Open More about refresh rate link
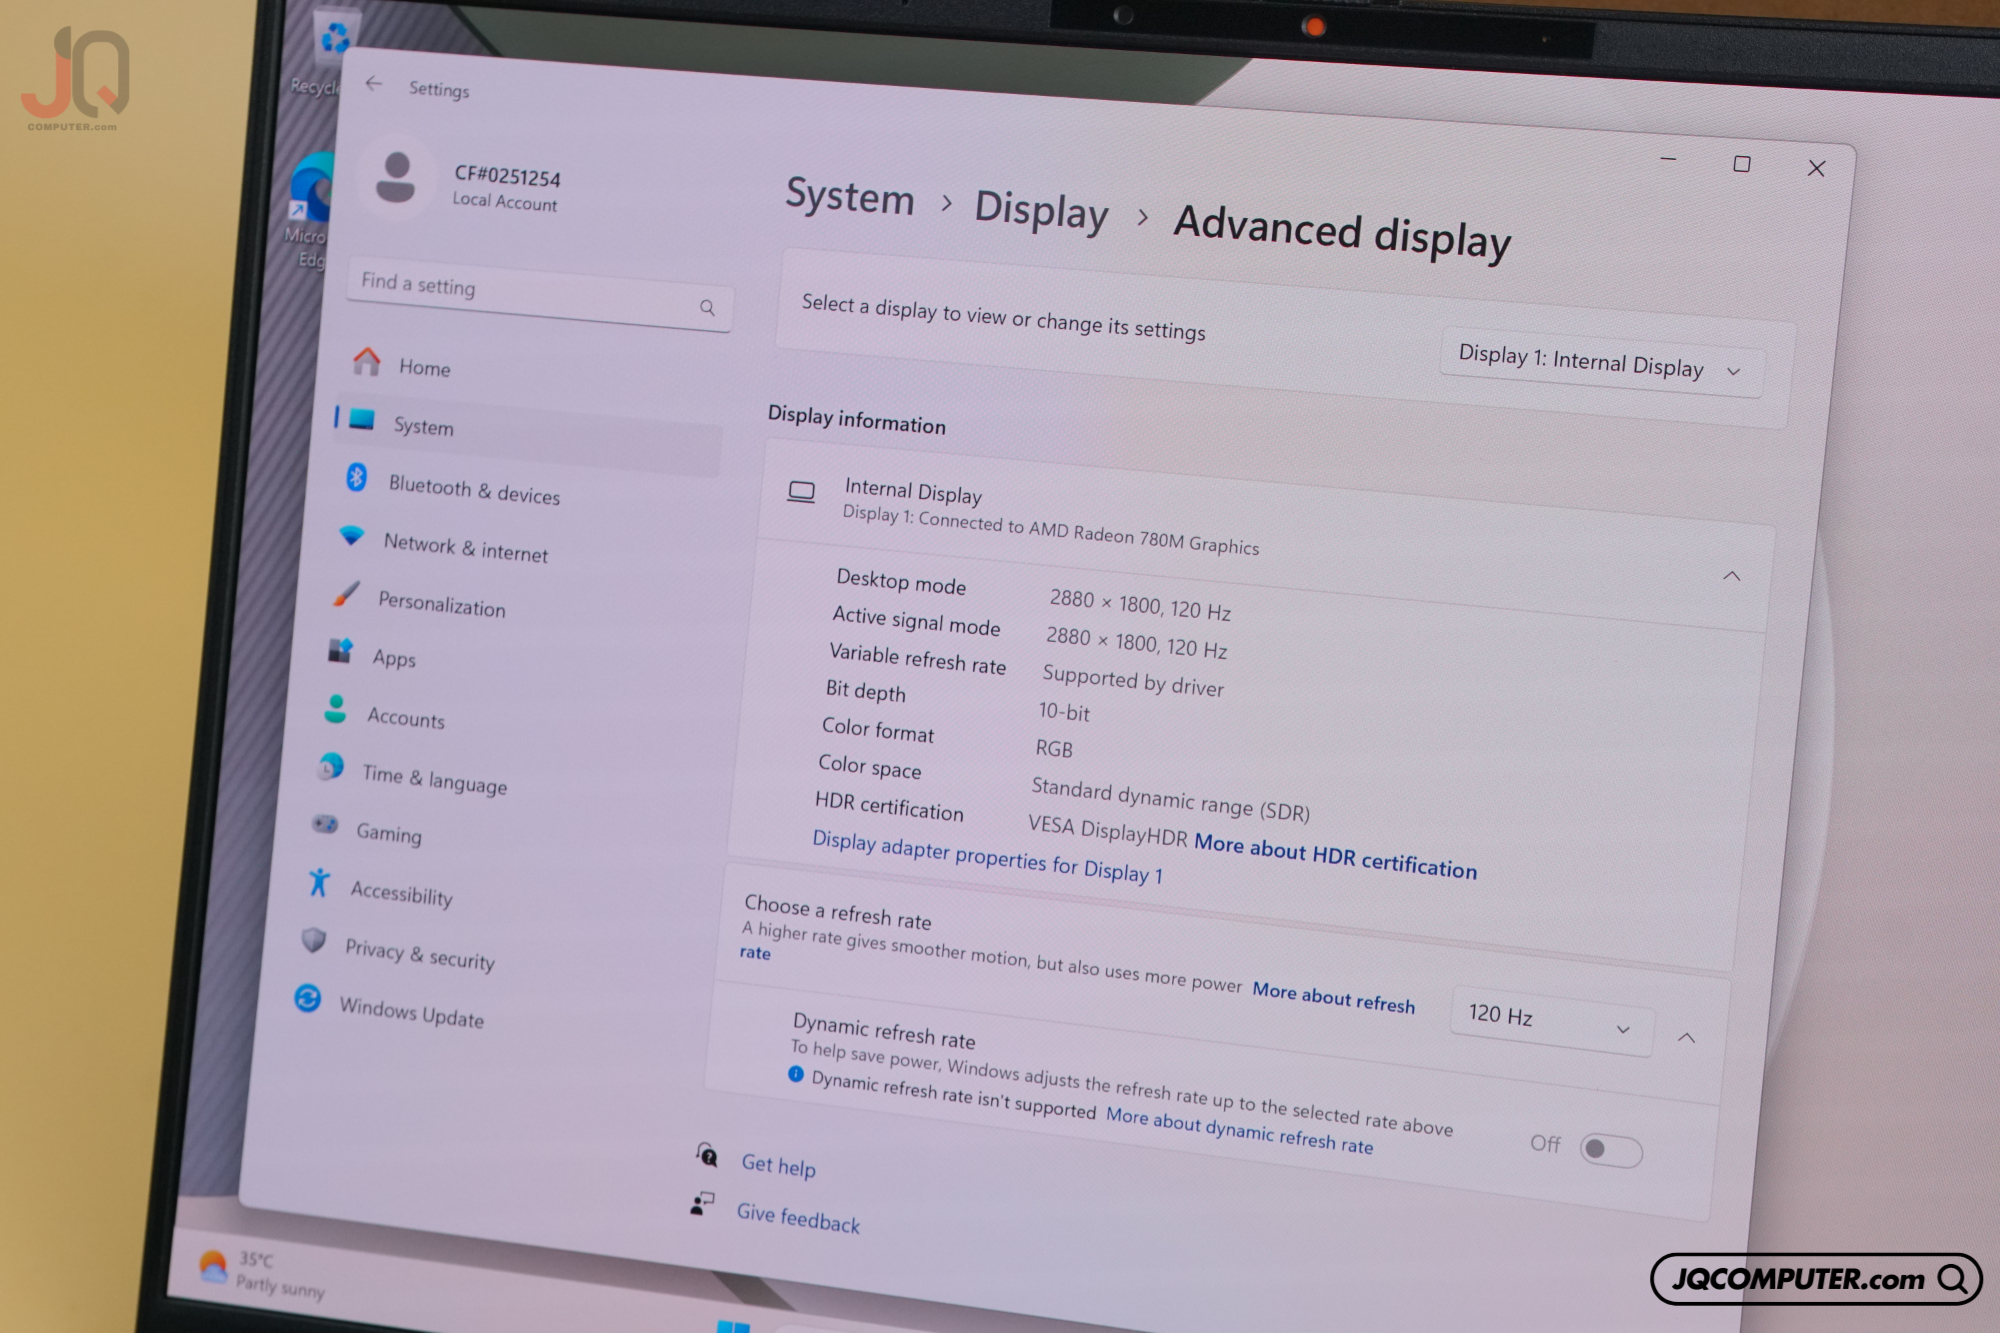Image resolution: width=2000 pixels, height=1333 pixels. pyautogui.click(x=1334, y=997)
